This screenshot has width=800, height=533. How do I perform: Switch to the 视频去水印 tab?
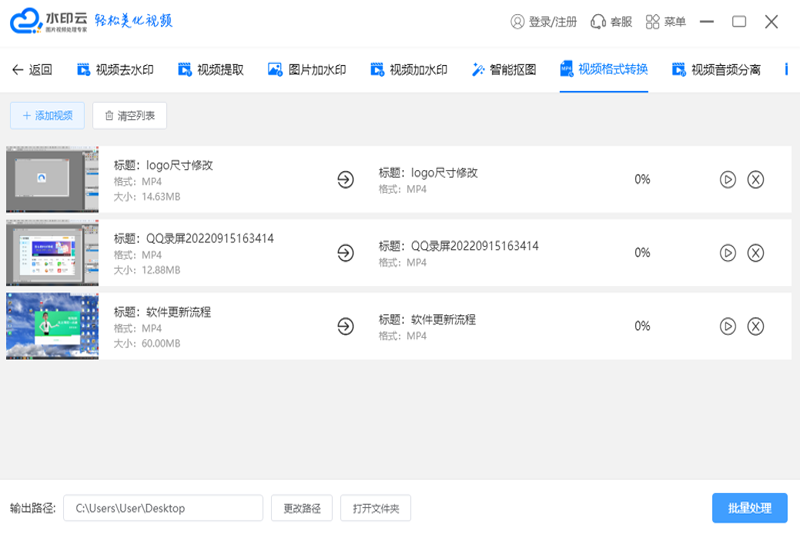[x=115, y=70]
